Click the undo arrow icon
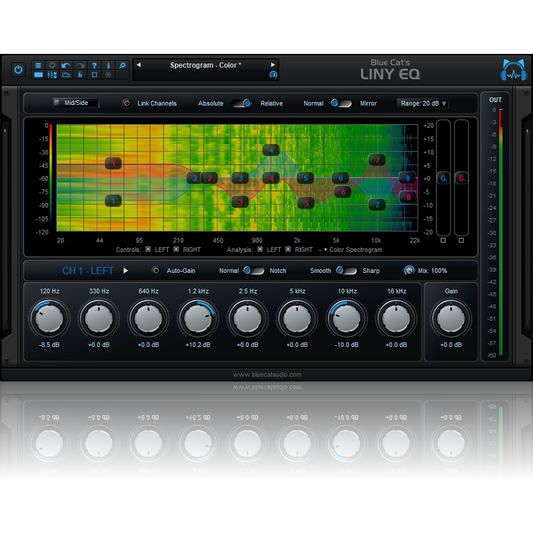The height and width of the screenshot is (533, 533). [66, 65]
